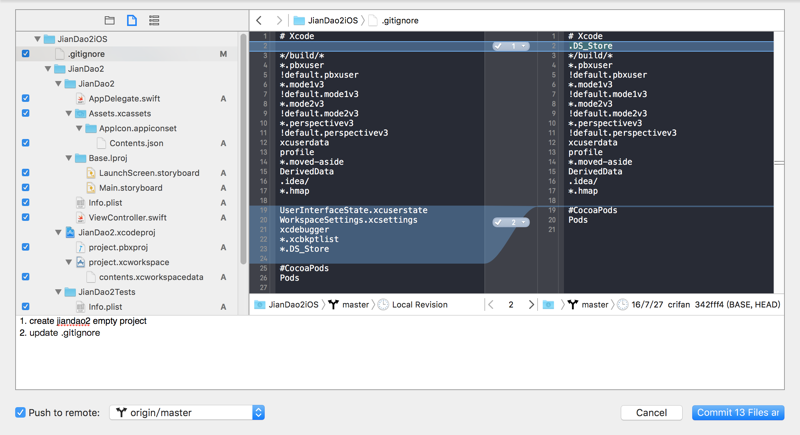Click 'UserInterfaceState.xcuserstate' line in left pane
The width and height of the screenshot is (800, 435).
353,210
